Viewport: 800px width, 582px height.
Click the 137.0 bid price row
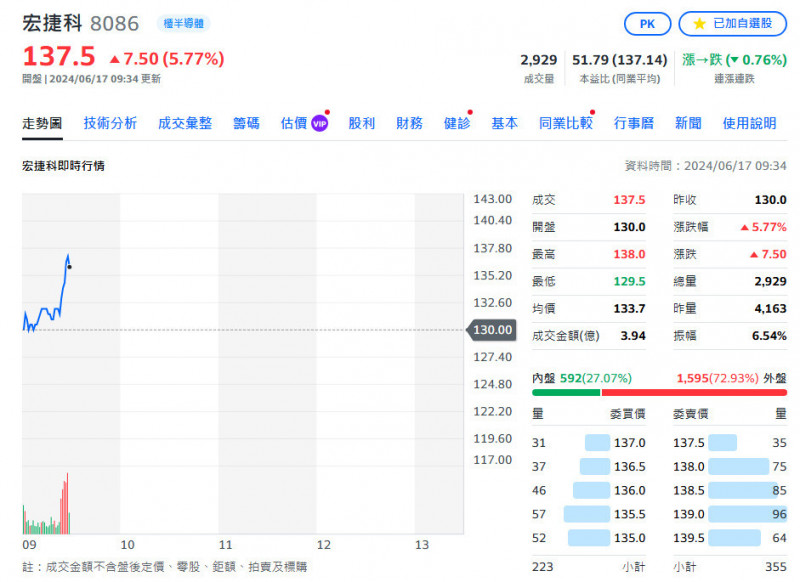pos(589,443)
